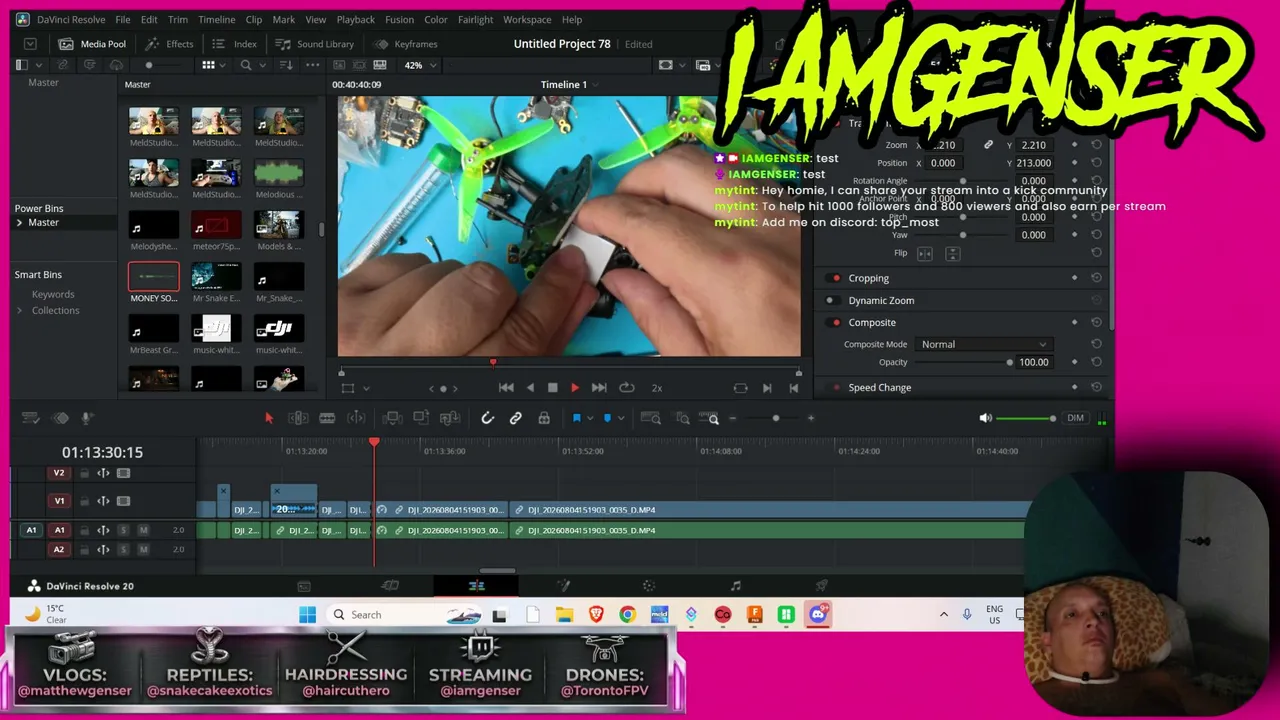This screenshot has height=720, width=1280.
Task: Lock video track V1
Action: pos(84,501)
